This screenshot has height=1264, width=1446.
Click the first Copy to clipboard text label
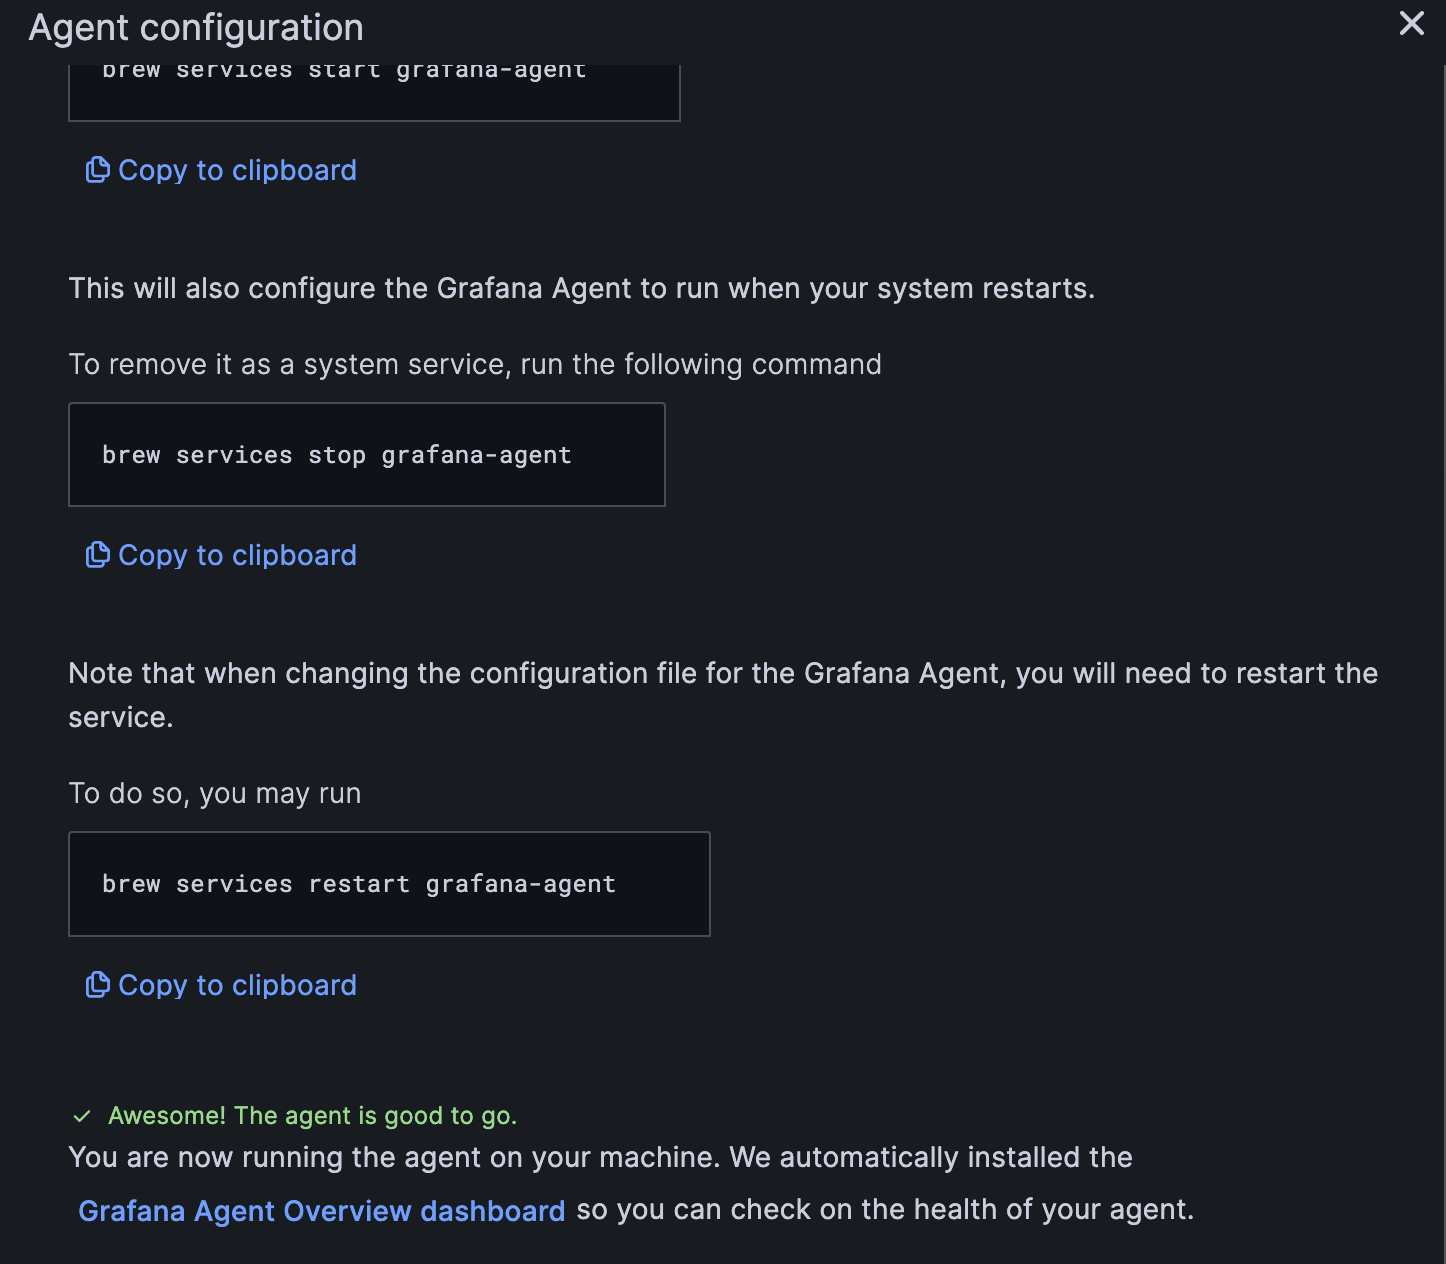237,170
